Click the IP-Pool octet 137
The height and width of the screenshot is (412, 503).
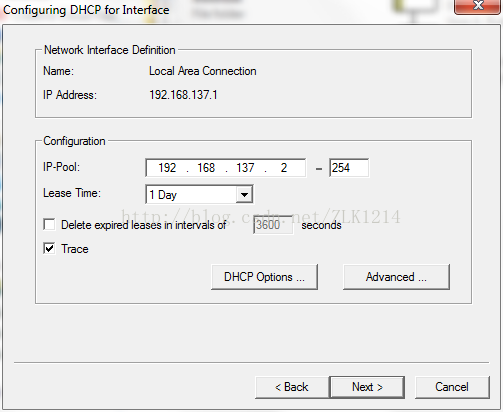245,168
